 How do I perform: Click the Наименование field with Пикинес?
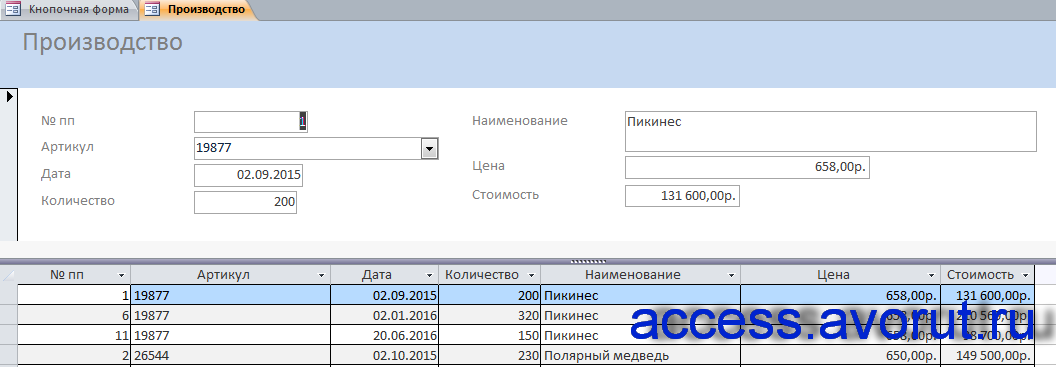830,131
